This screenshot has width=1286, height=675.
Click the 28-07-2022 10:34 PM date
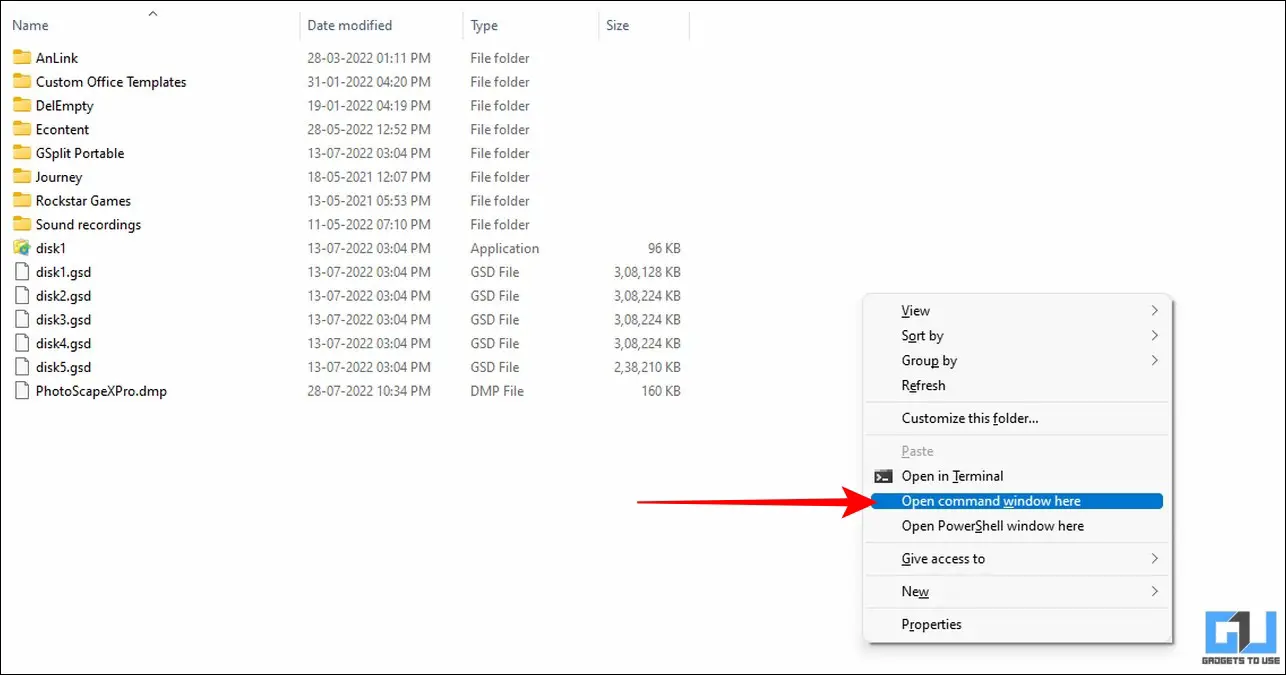tap(369, 391)
